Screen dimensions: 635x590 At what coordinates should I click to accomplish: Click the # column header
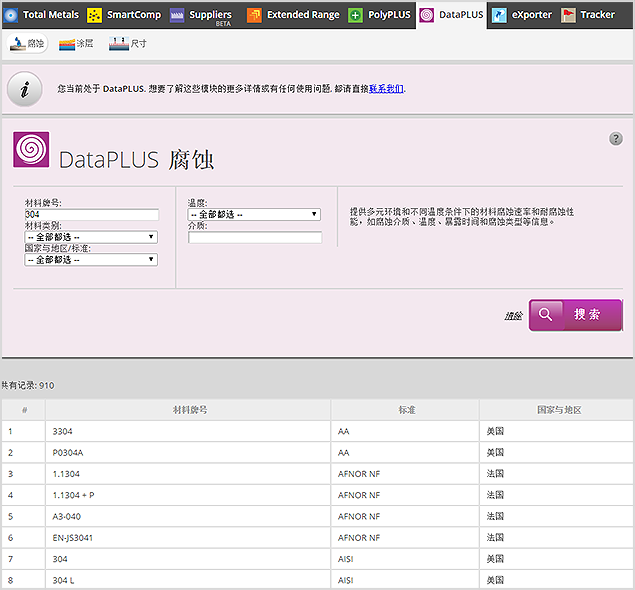(24, 410)
